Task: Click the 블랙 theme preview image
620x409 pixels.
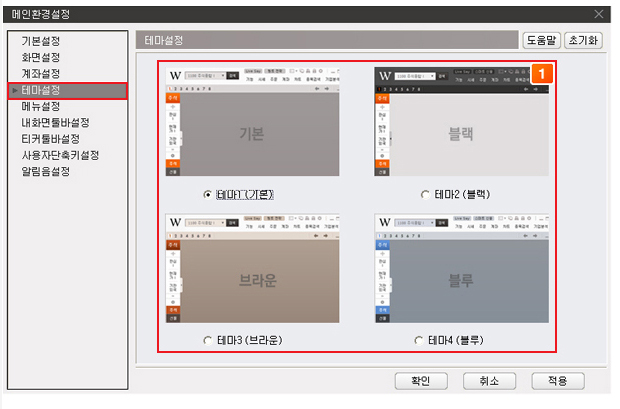Action: coord(461,122)
